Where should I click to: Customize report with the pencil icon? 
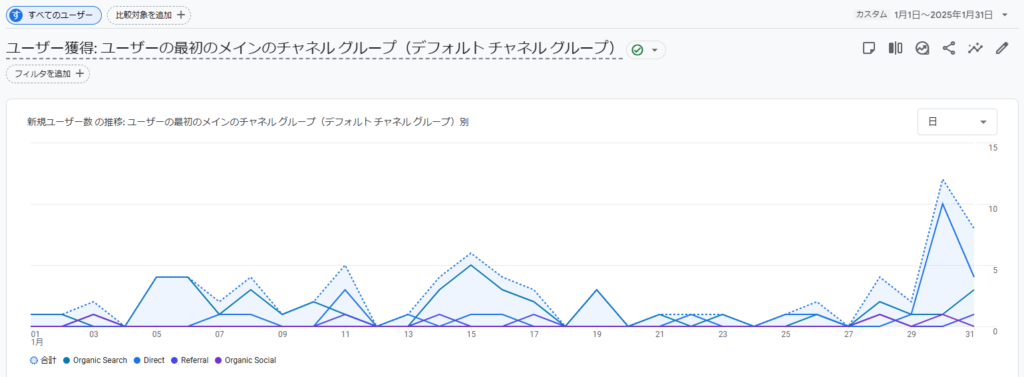[x=1002, y=48]
